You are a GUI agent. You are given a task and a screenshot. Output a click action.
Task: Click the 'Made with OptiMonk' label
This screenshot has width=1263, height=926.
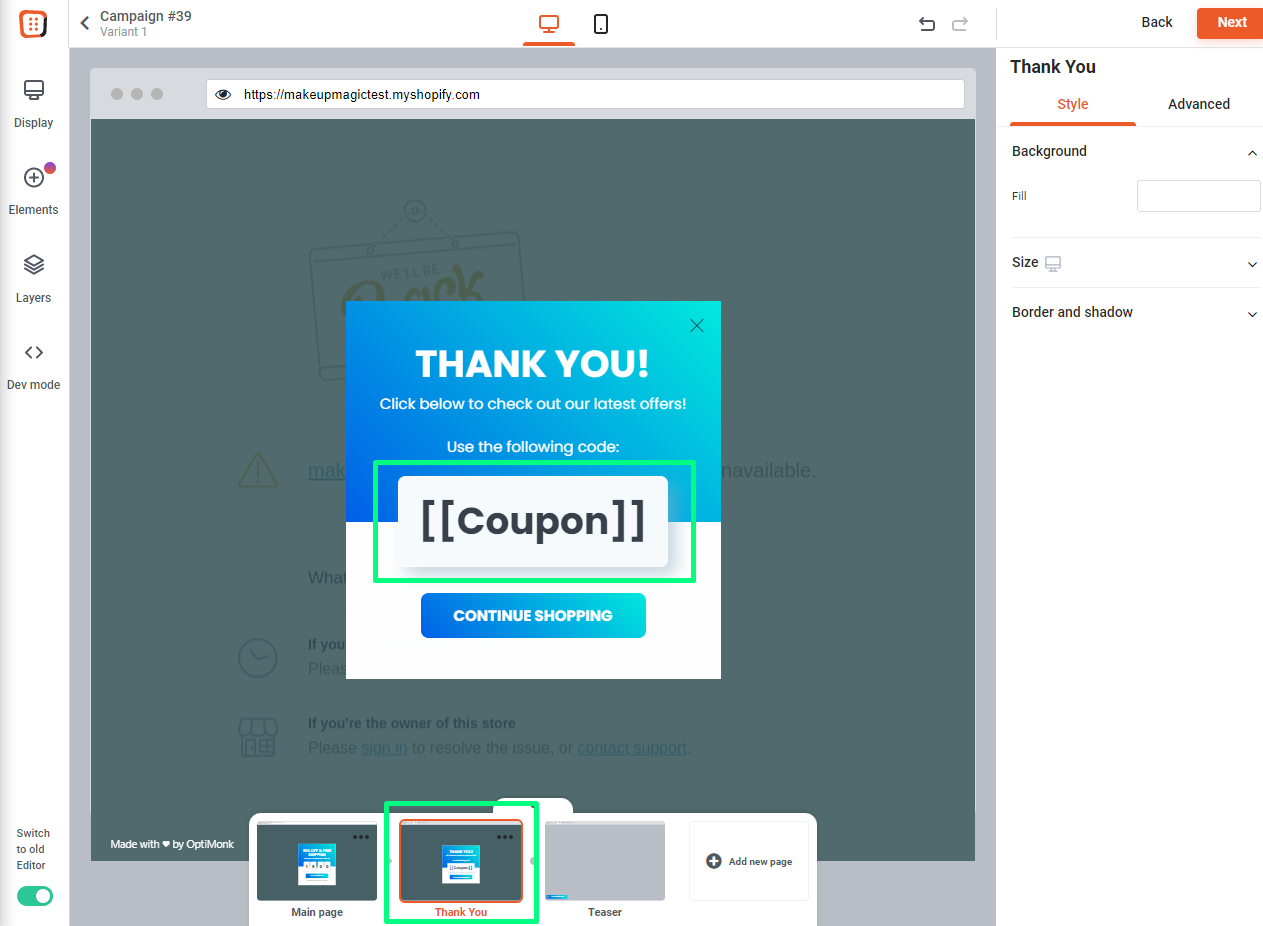click(172, 844)
